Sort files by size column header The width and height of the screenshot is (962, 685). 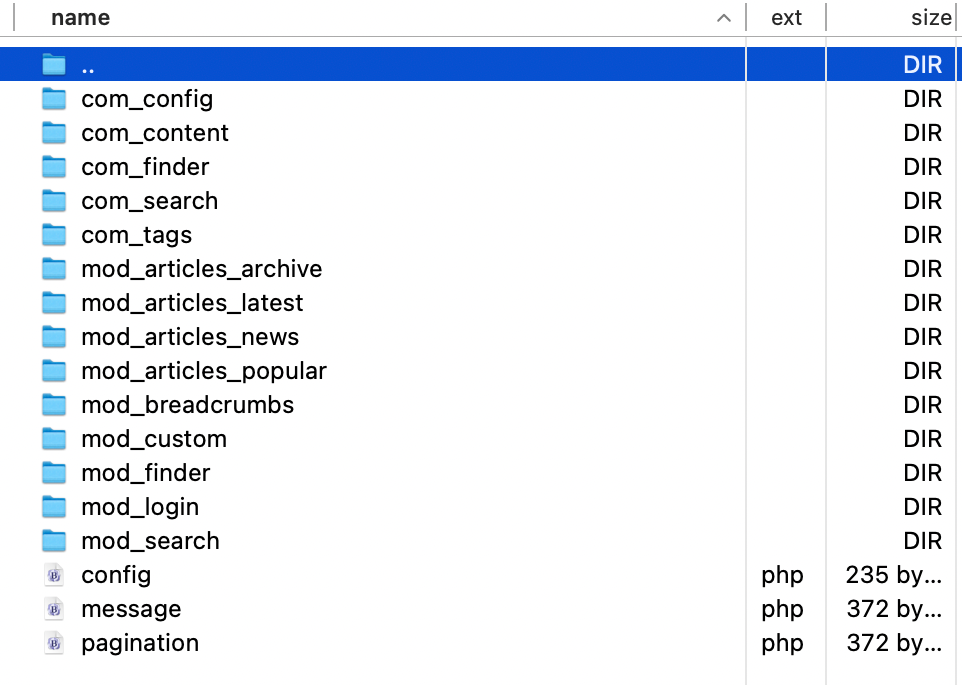click(930, 18)
